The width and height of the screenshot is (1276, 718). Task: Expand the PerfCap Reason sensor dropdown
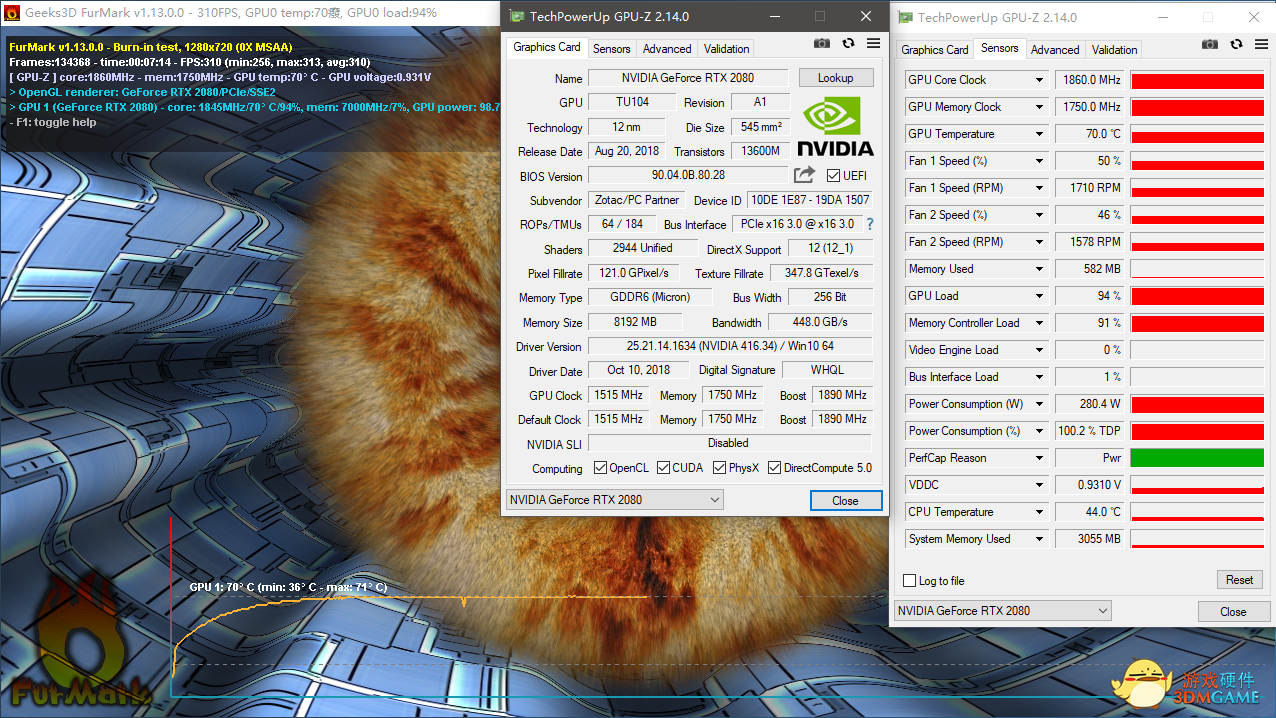click(x=1039, y=458)
